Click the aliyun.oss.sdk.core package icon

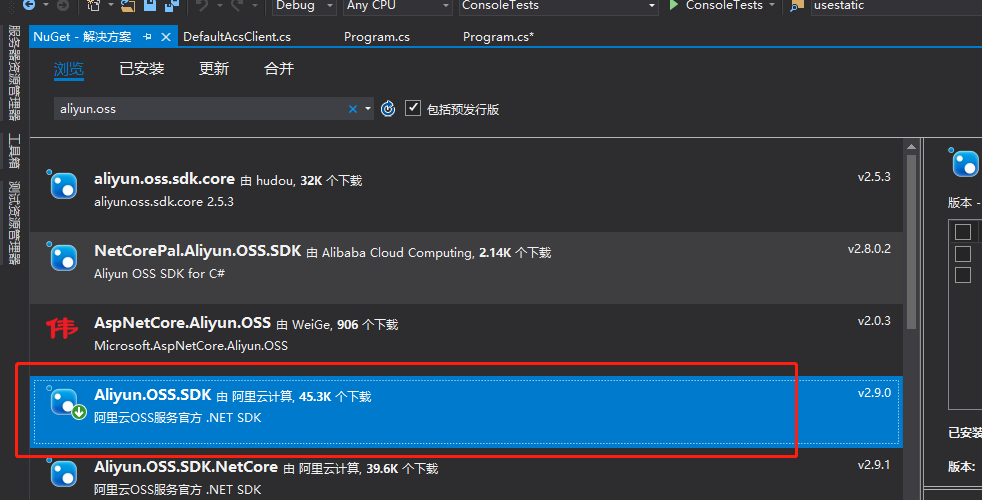coord(63,185)
